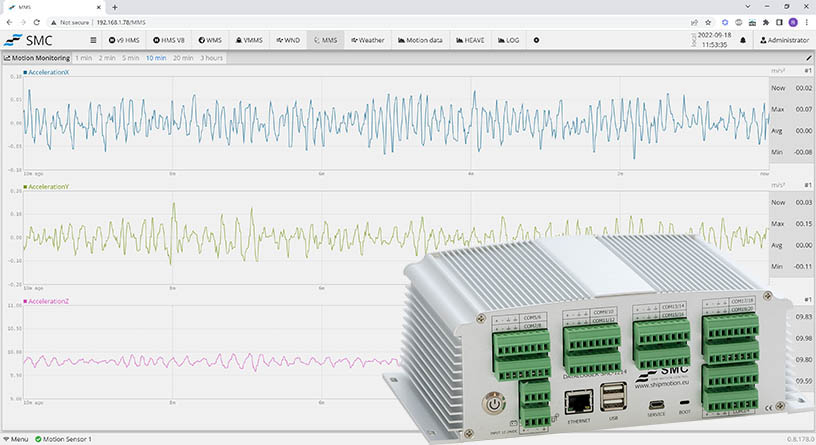Image resolution: width=816 pixels, height=445 pixels.
Task: Click the pencil edit icon
Action: tap(808, 58)
